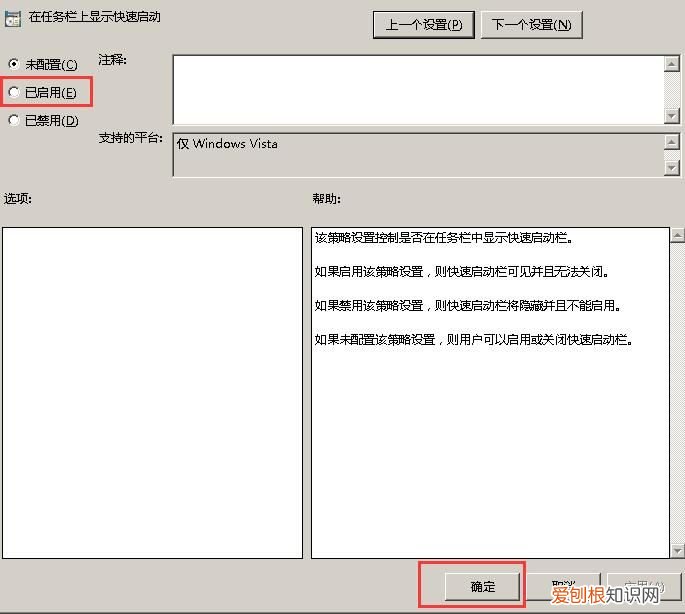685x614 pixels.
Task: Click the 支持的平台 box scroll up arrow
Action: [671, 142]
